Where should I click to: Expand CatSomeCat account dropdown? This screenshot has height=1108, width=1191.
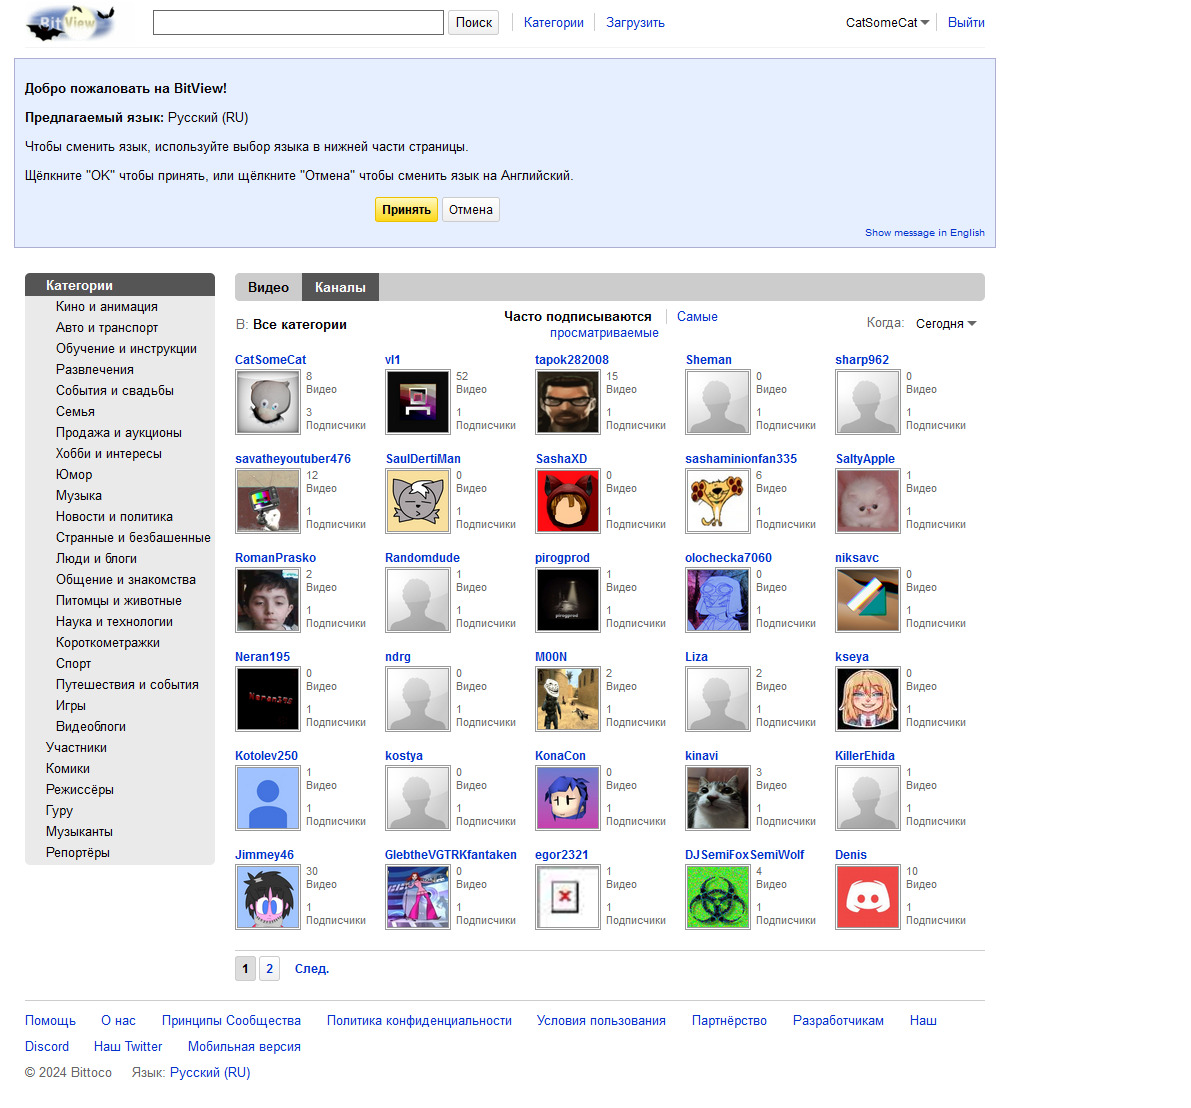(887, 23)
